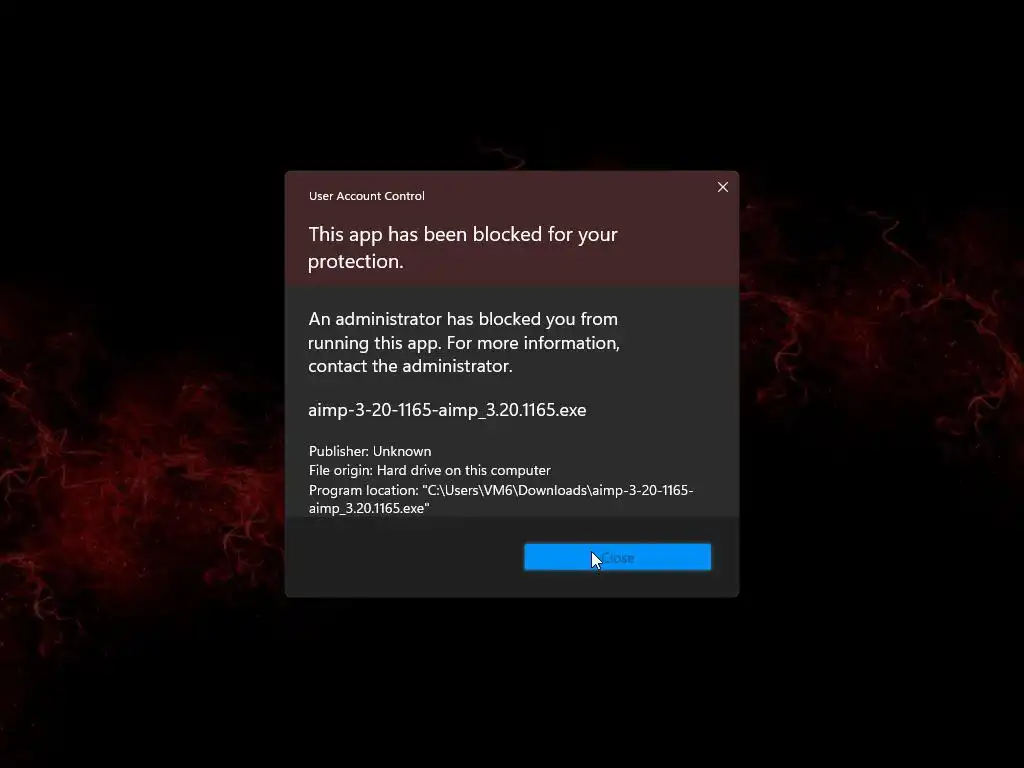Select the "User Account Control" title text
The width and height of the screenshot is (1024, 768).
pyautogui.click(x=366, y=196)
